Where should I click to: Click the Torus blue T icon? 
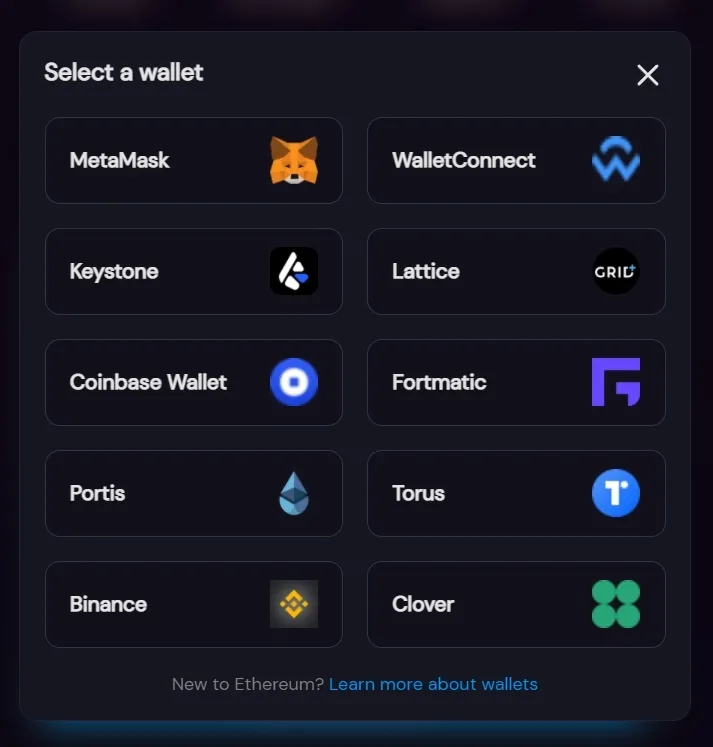point(616,493)
